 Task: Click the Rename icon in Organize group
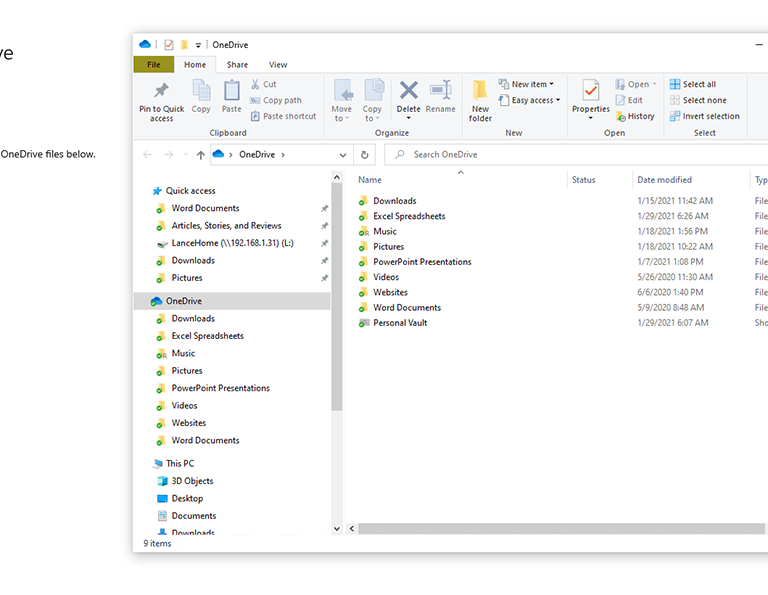click(440, 91)
